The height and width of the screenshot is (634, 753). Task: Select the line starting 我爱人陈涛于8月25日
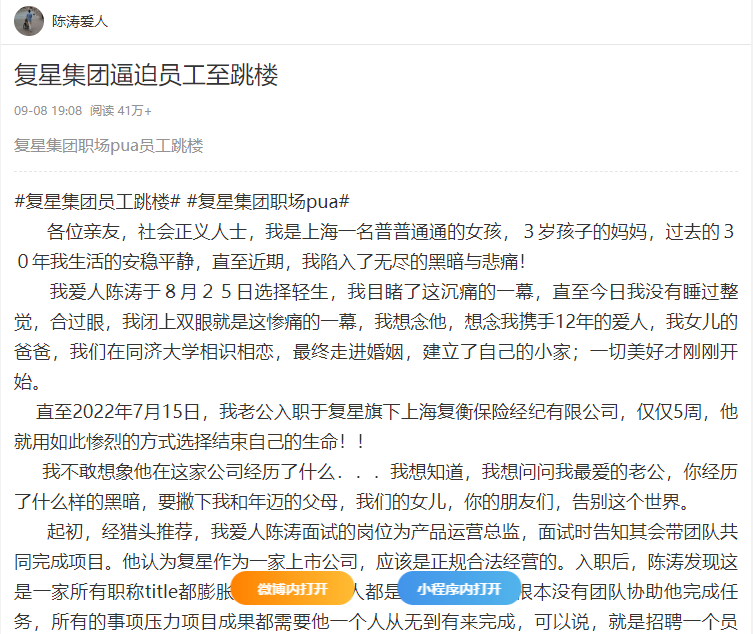394,292
